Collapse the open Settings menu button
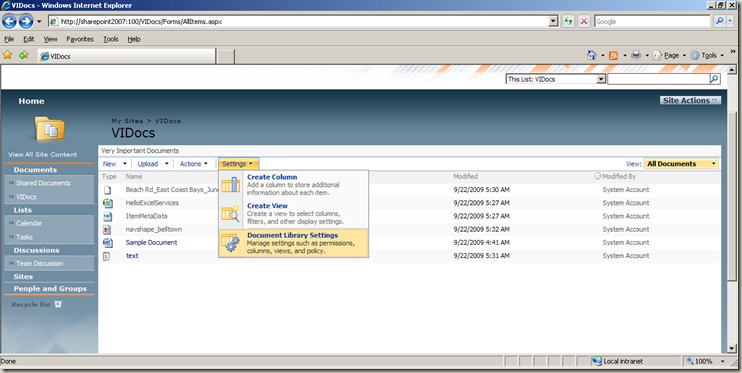 (x=238, y=164)
